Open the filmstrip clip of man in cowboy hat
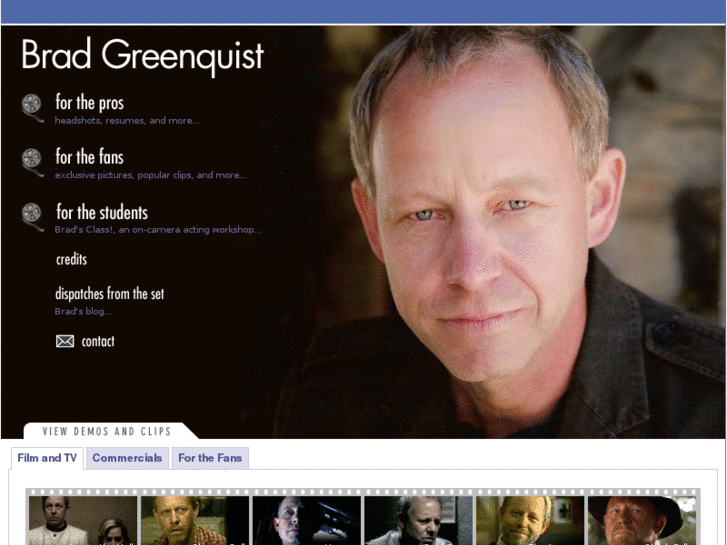727x545 pixels. click(642, 520)
